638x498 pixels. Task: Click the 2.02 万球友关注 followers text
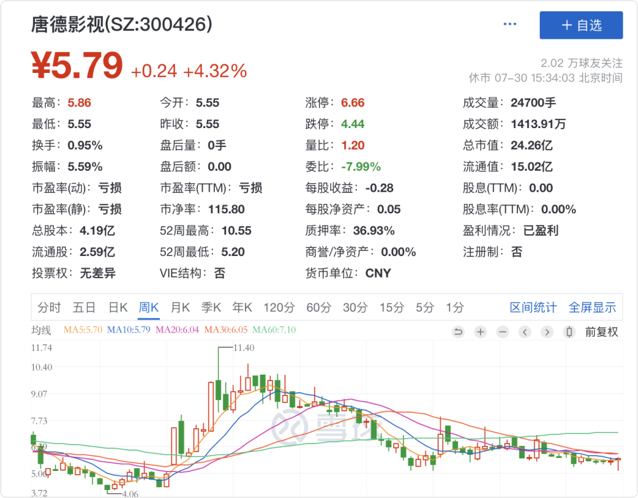click(x=581, y=63)
